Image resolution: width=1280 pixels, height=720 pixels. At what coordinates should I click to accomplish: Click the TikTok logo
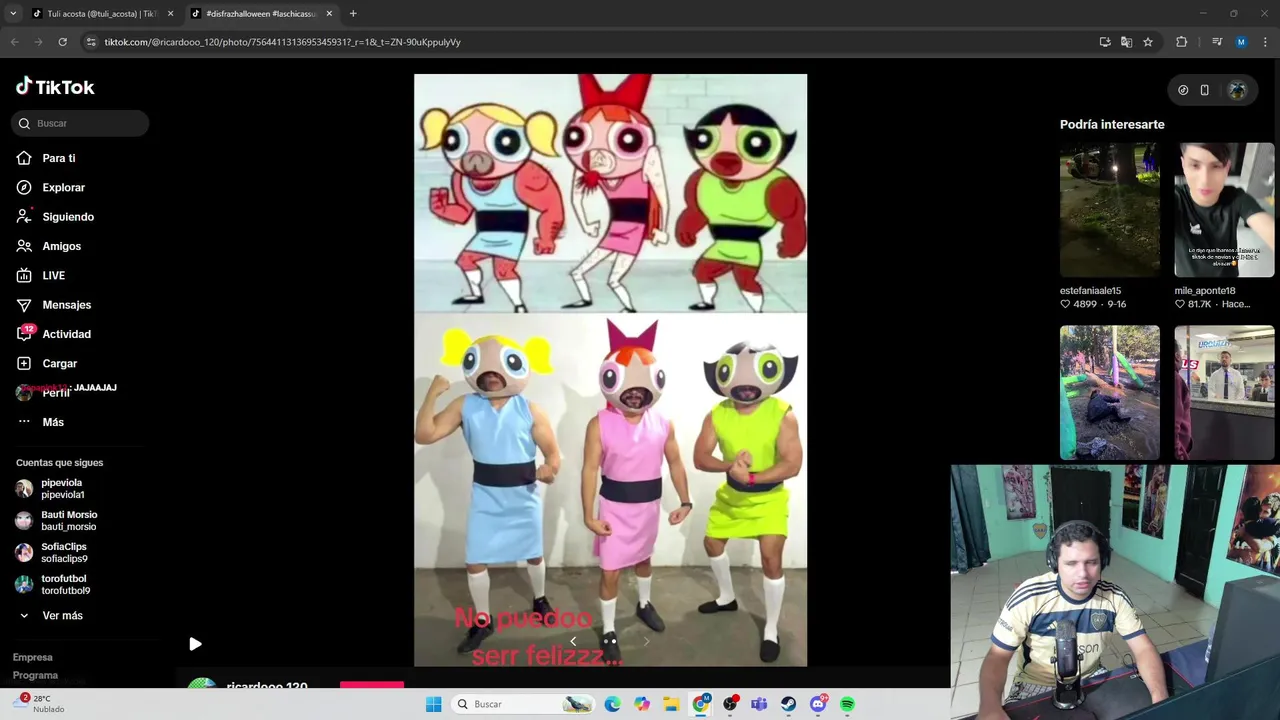[55, 87]
